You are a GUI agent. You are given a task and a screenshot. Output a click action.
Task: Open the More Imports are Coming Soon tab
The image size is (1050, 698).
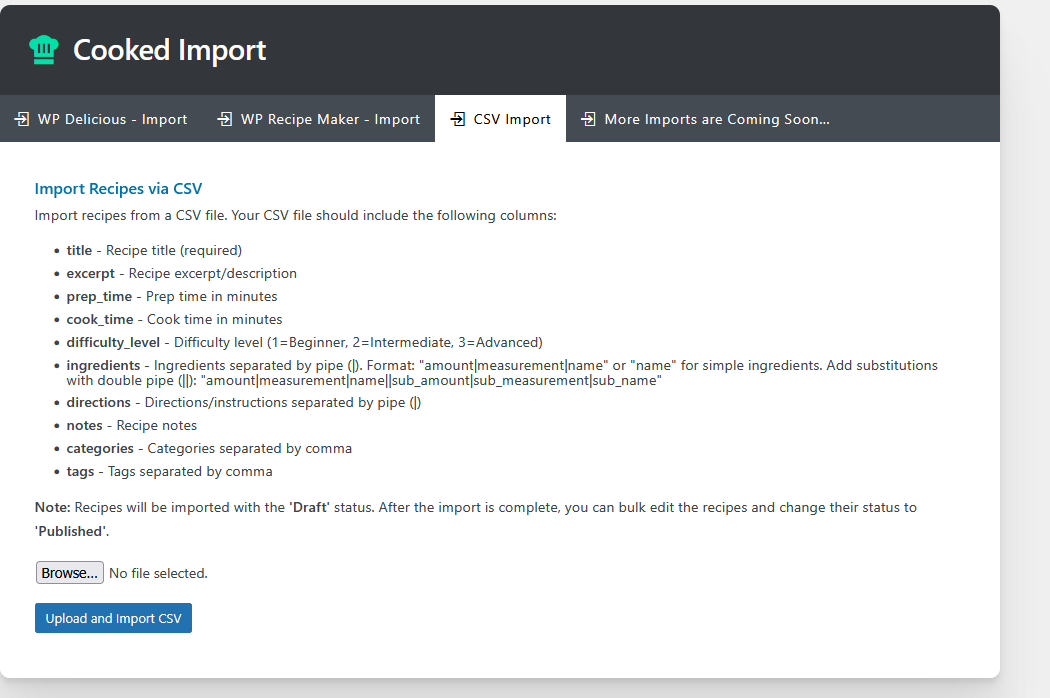(717, 119)
